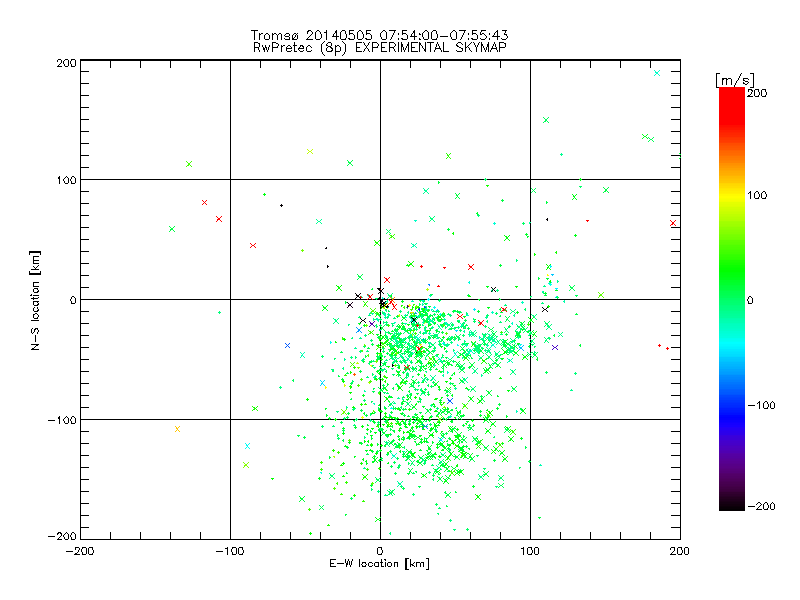Image resolution: width=800 pixels, height=600 pixels.
Task: Click the cyan band of the colorbar
Action: [x=732, y=342]
